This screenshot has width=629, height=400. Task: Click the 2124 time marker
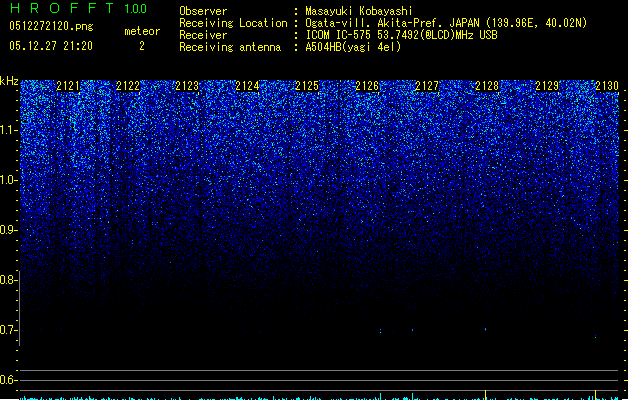247,86
